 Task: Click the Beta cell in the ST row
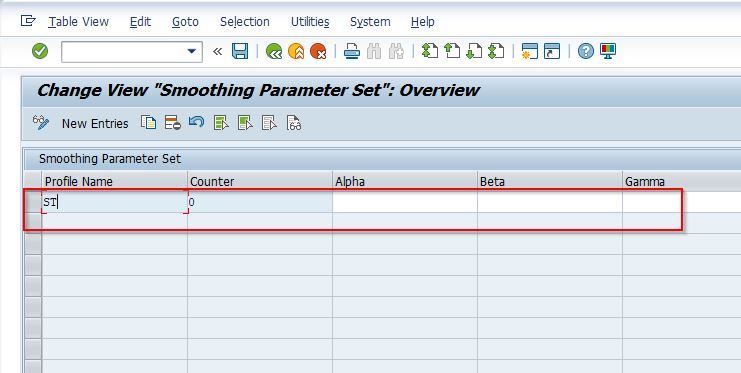click(550, 202)
